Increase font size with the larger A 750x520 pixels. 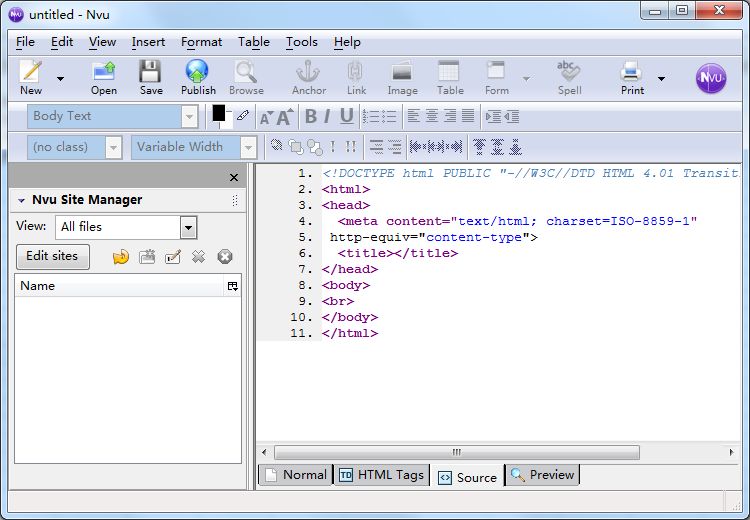pyautogui.click(x=285, y=117)
